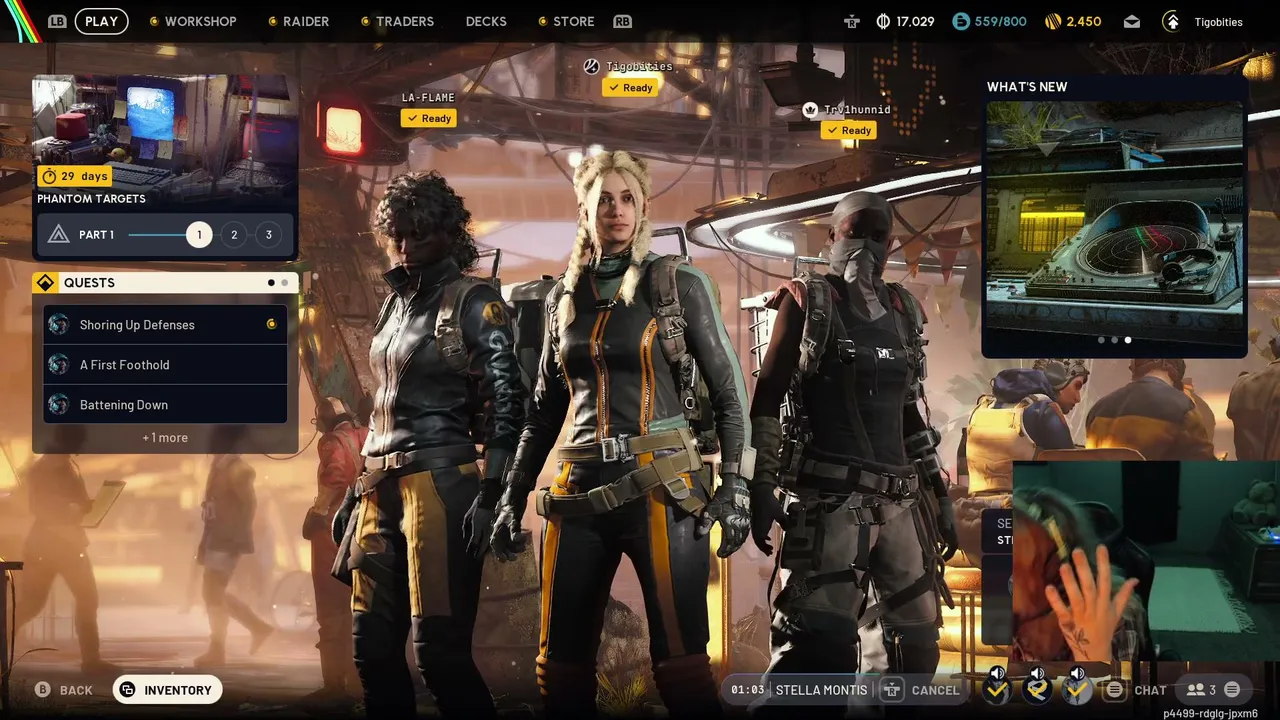Show the first What's New slide

1102,340
